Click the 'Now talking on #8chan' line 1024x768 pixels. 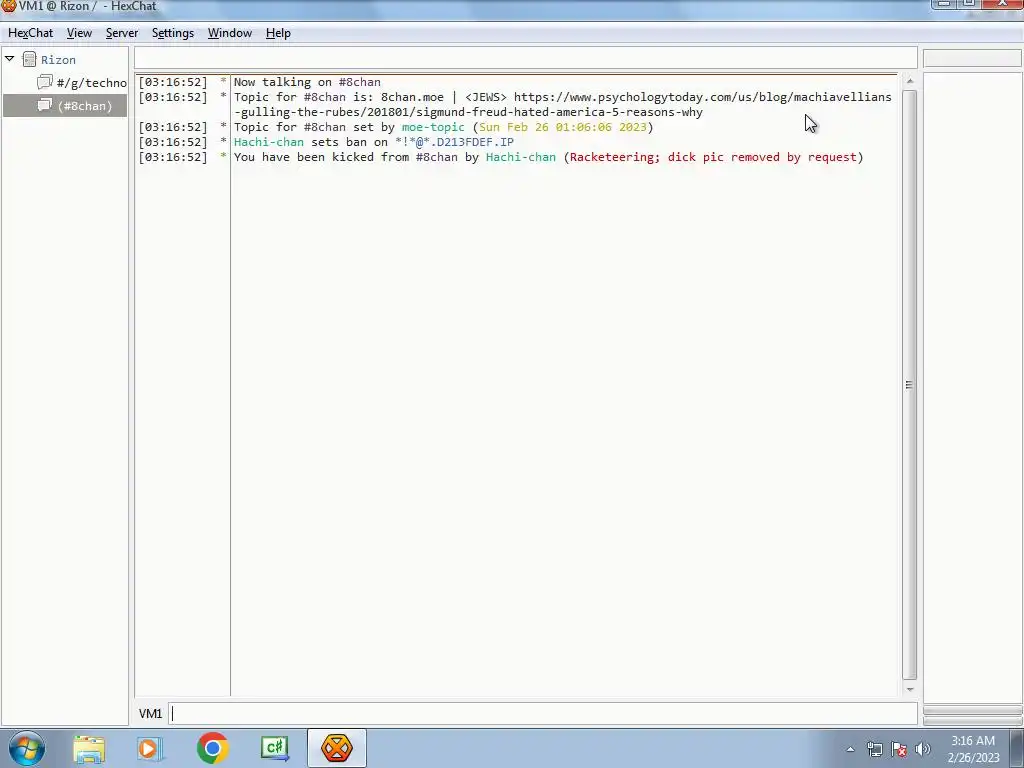pyautogui.click(x=307, y=82)
